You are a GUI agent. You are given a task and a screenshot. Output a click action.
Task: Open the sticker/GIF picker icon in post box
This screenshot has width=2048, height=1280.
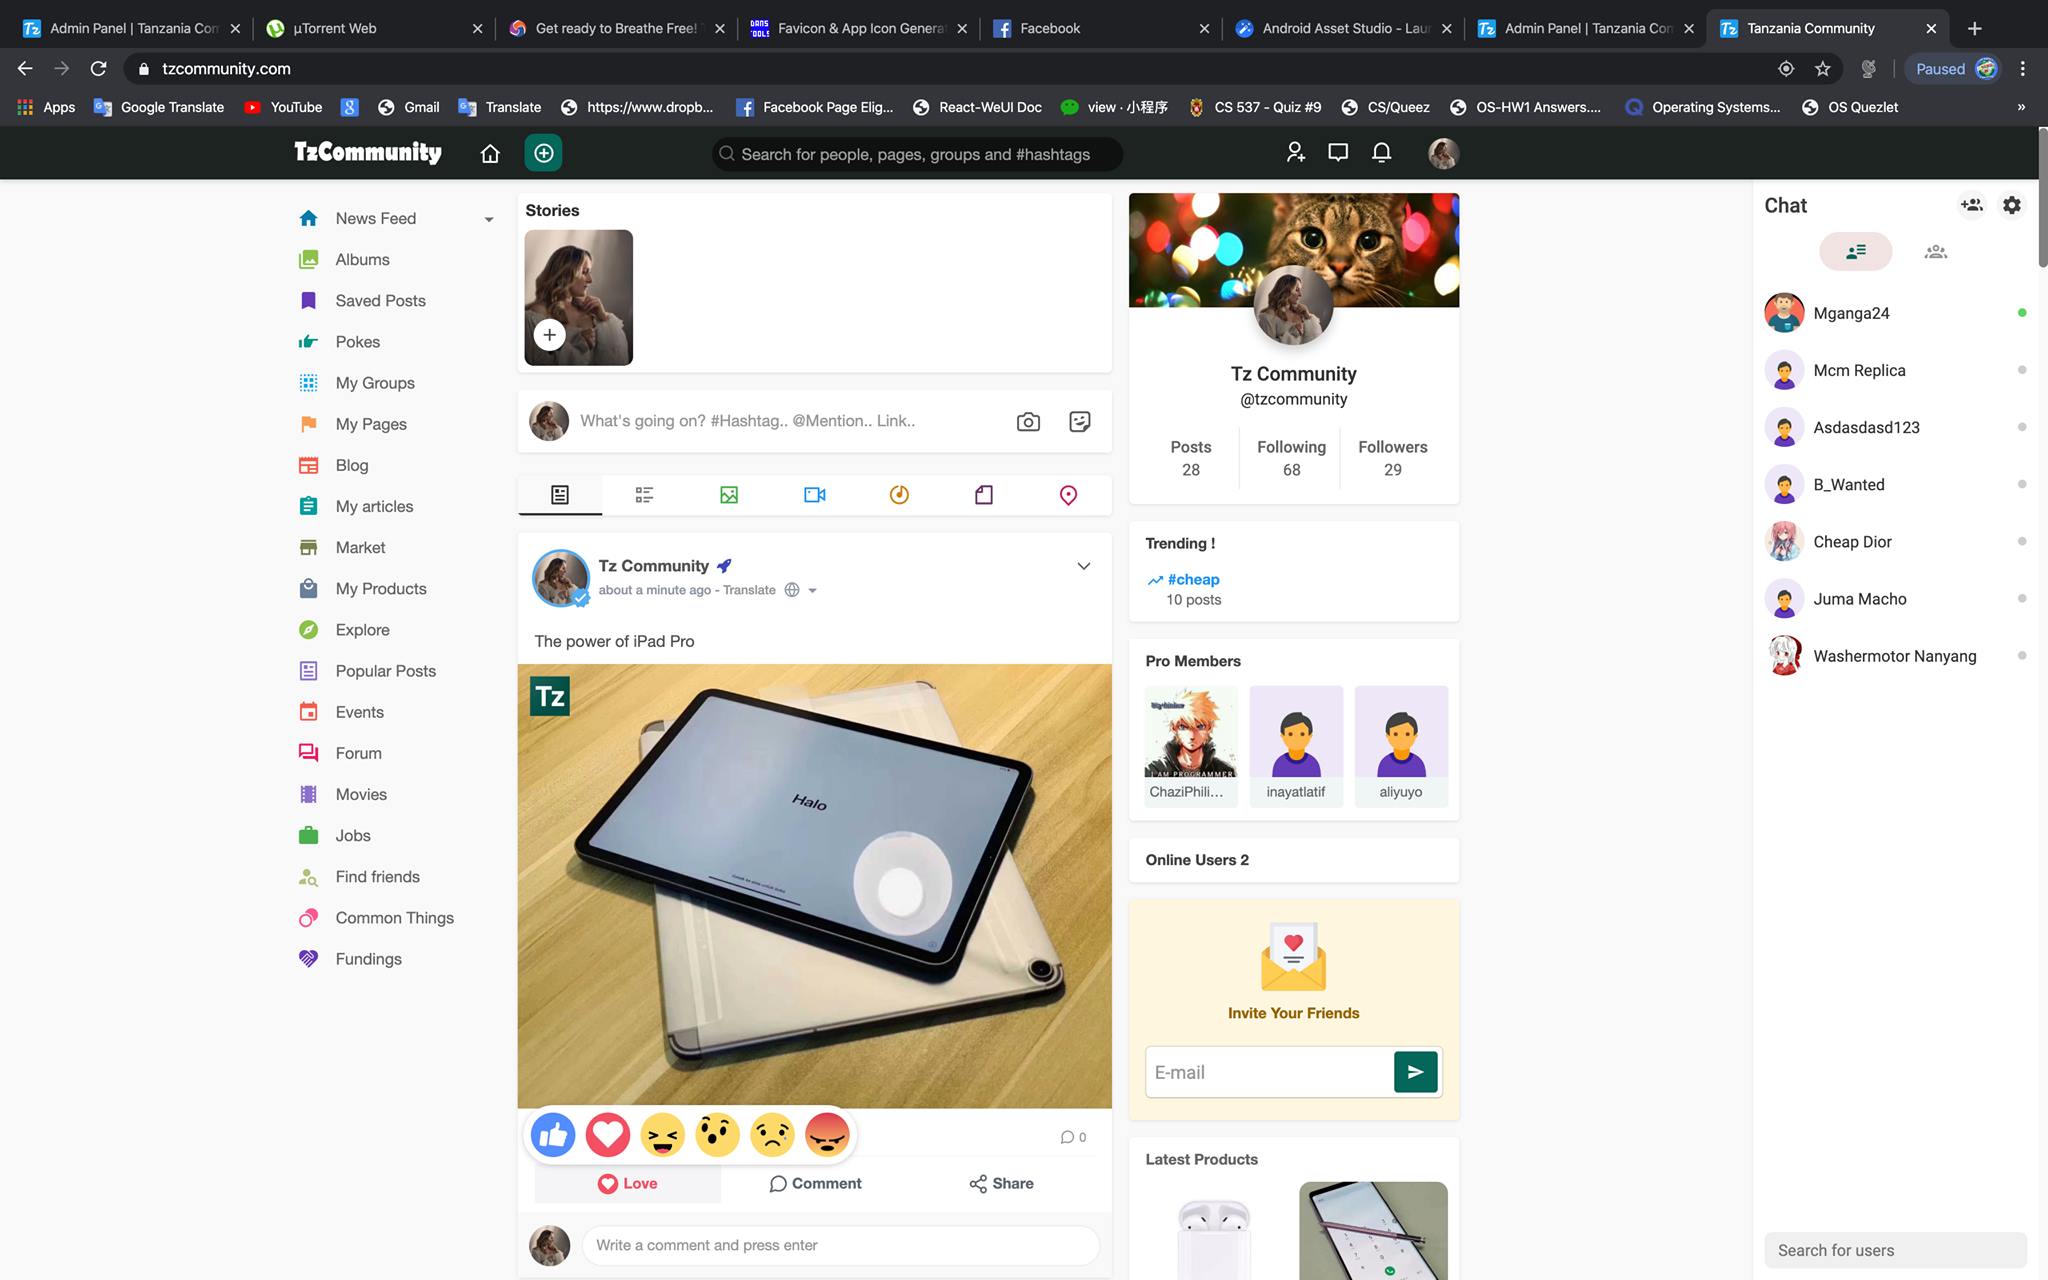click(x=1080, y=422)
